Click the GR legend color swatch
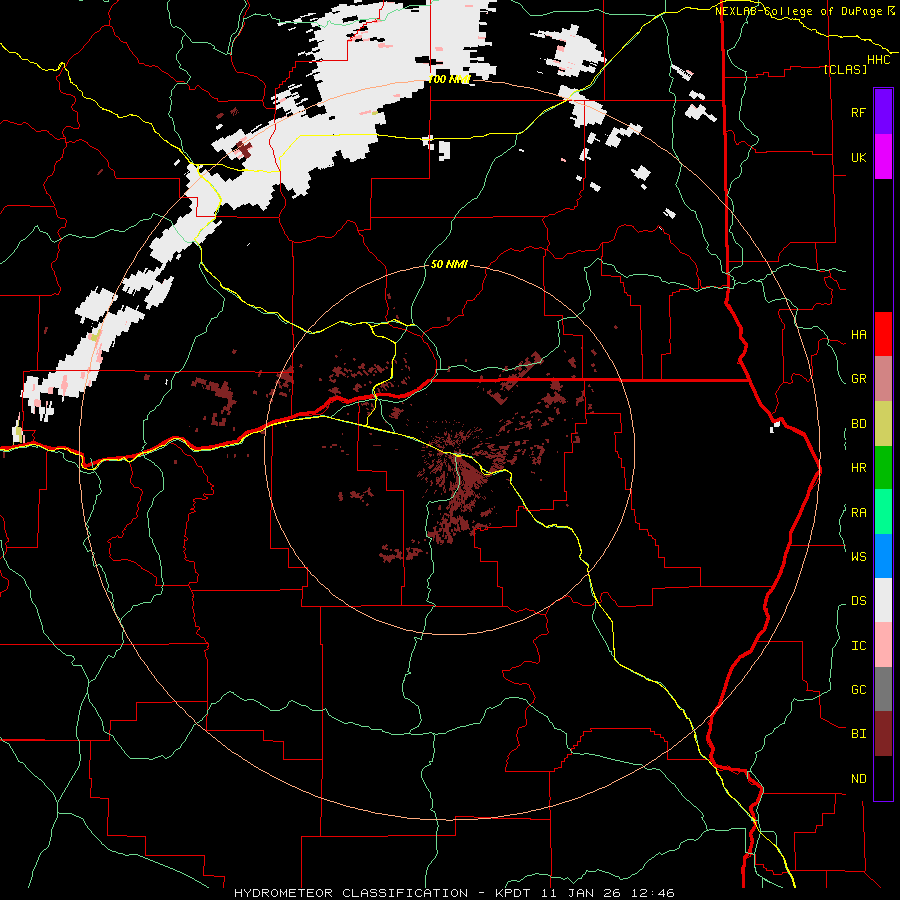 tap(883, 379)
